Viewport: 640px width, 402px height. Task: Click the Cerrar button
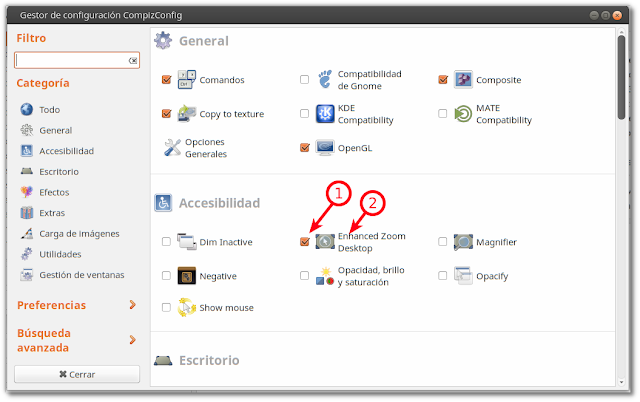click(77, 374)
